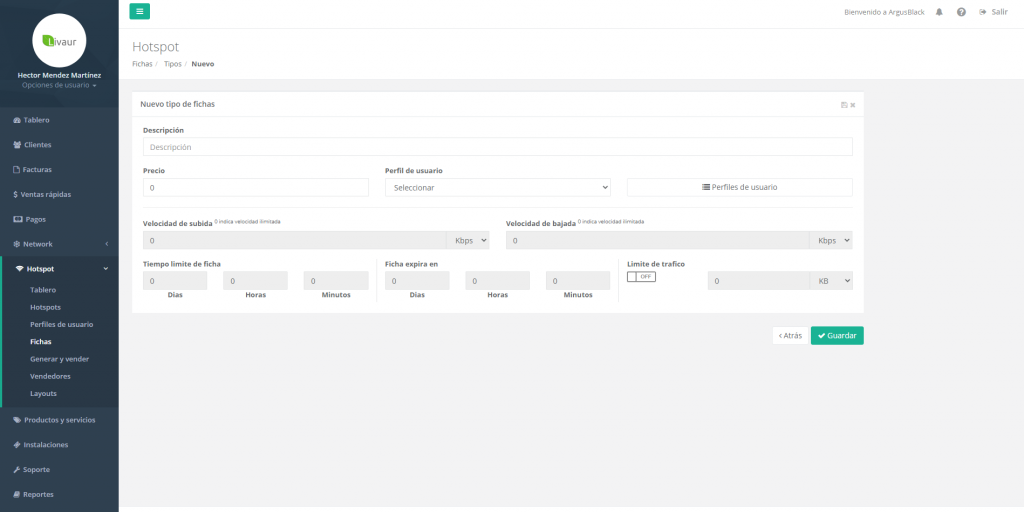Open Tablero from the sidebar
This screenshot has height=512, width=1024.
point(37,120)
